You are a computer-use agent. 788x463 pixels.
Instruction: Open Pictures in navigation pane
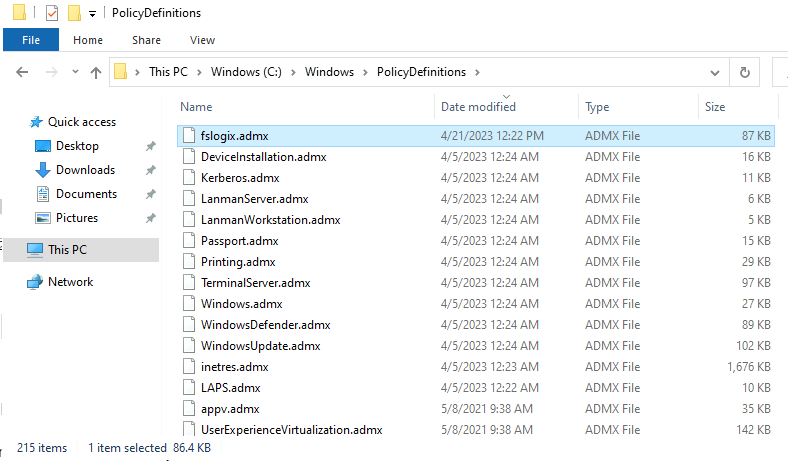click(77, 218)
